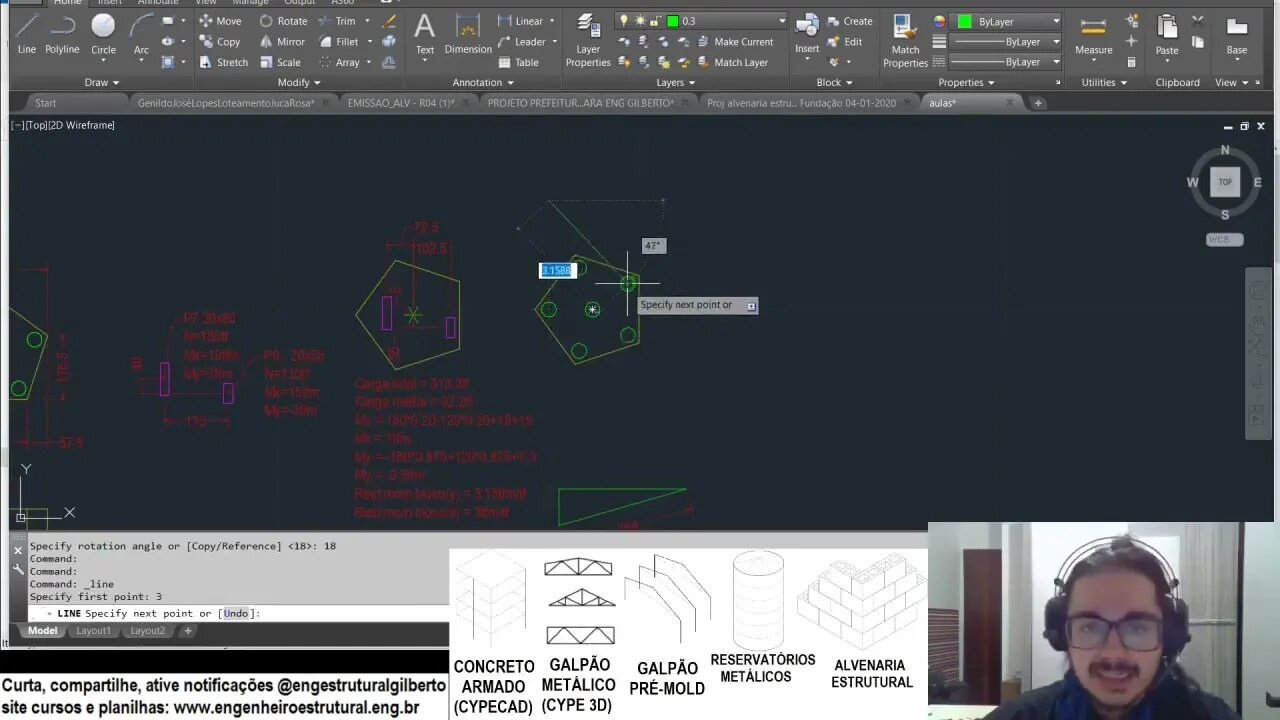Open the Layout1 tab

(93, 631)
